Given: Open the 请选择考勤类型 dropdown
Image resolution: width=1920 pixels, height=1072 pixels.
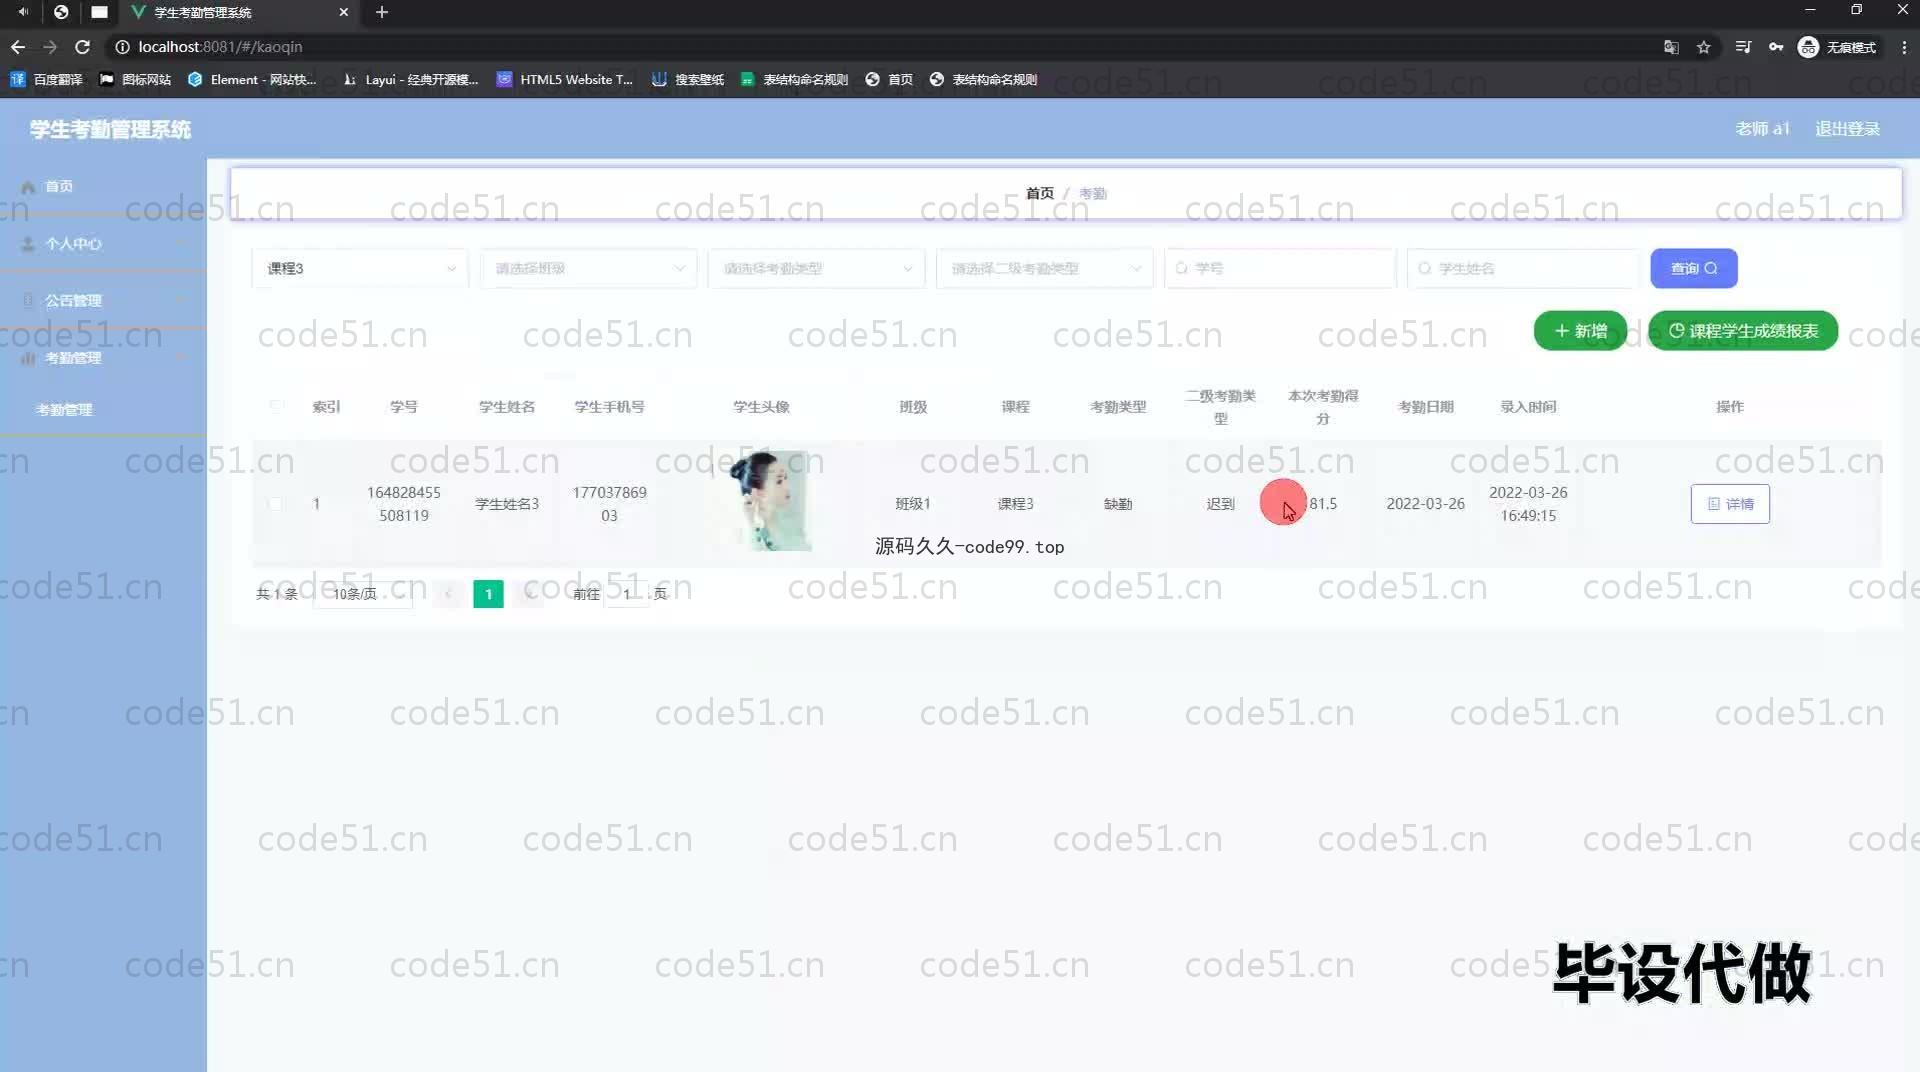Looking at the screenshot, I should click(816, 268).
